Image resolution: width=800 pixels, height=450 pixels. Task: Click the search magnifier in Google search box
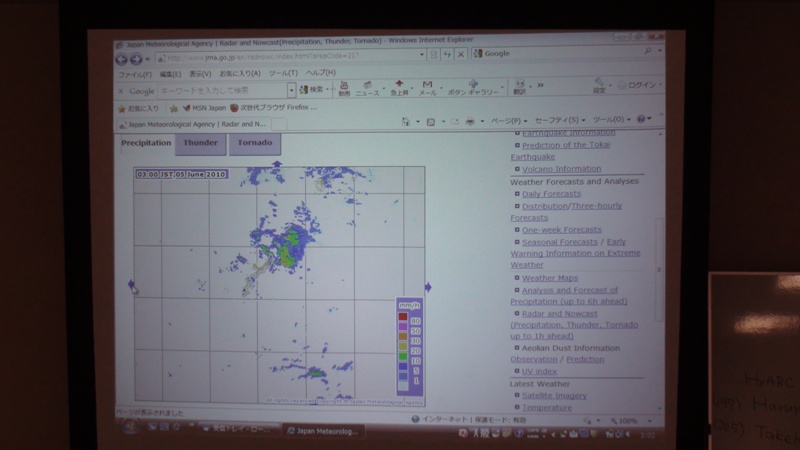[x=648, y=51]
